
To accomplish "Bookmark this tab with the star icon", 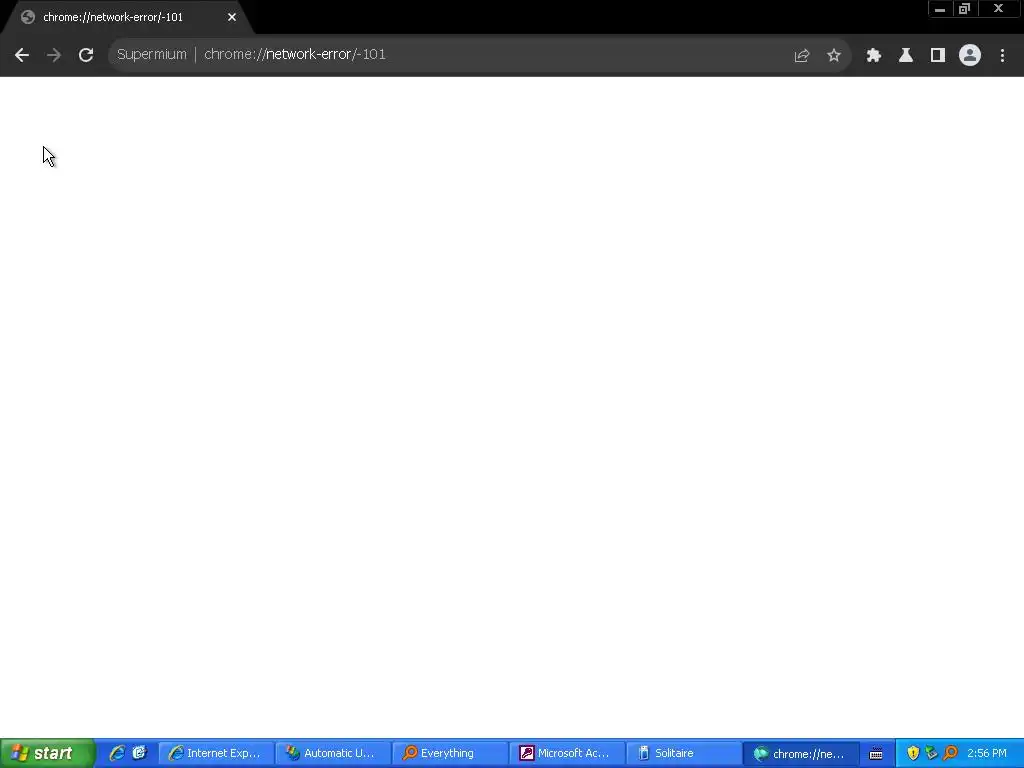I will coord(833,56).
